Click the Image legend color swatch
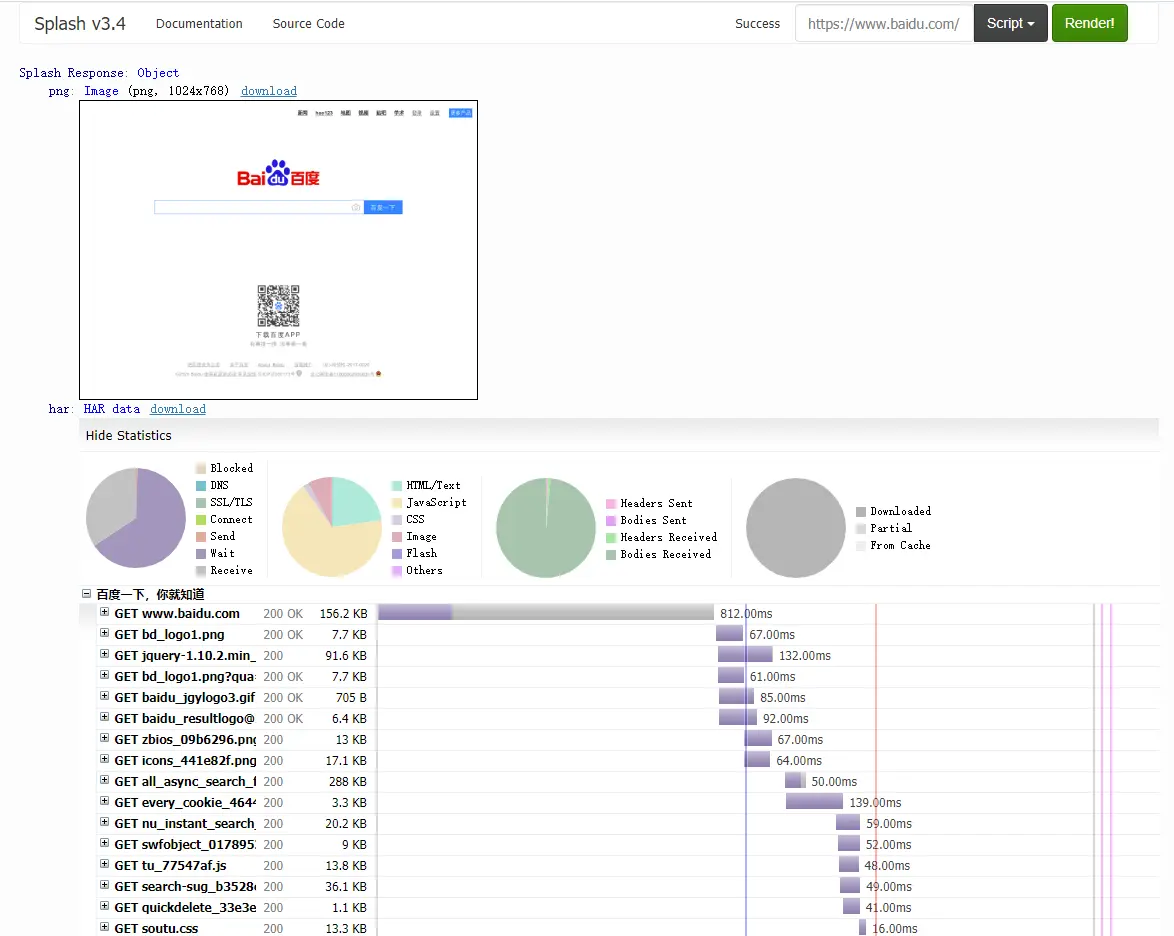1174x936 pixels. point(397,537)
